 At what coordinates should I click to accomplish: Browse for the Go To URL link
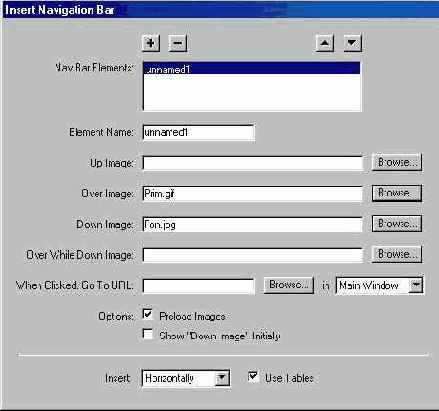click(x=289, y=285)
